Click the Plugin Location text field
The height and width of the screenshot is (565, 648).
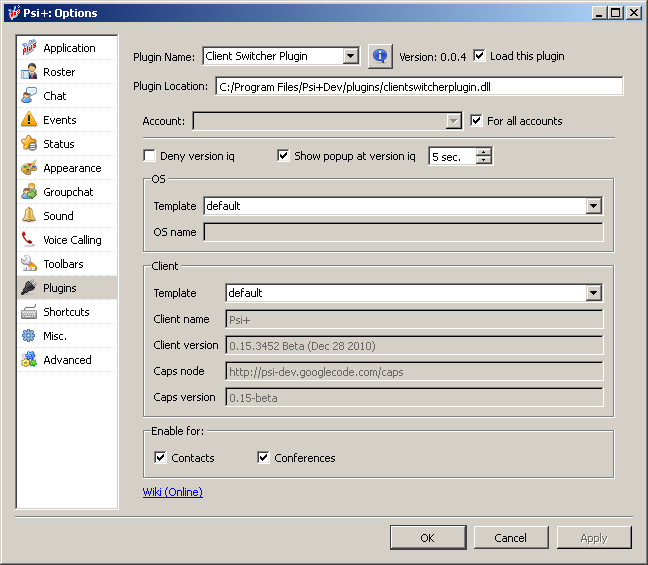pyautogui.click(x=419, y=86)
